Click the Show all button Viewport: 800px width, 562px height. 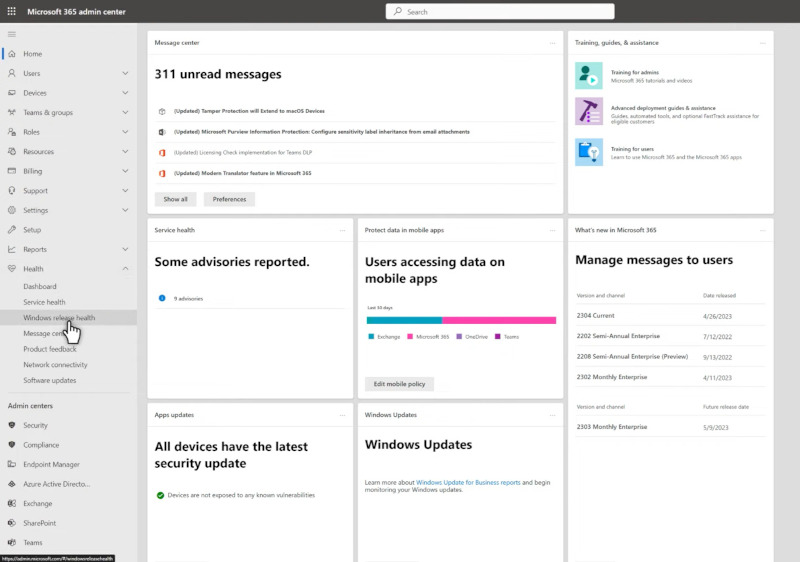click(x=176, y=199)
